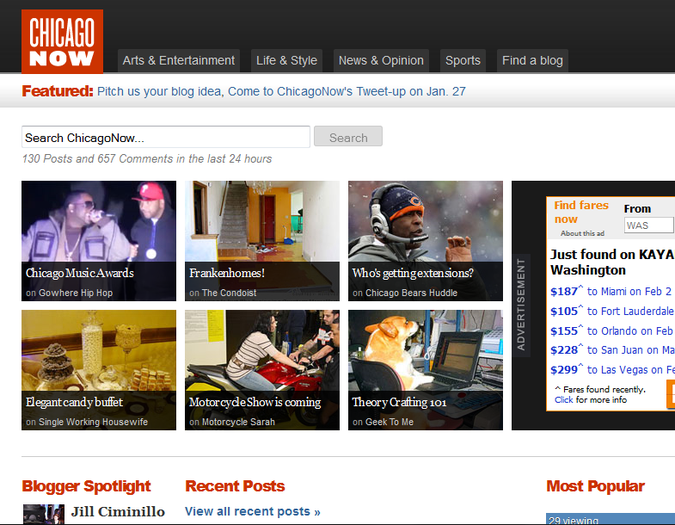The height and width of the screenshot is (525, 675).
Task: Select the $299 to Las Vegas fare
Action: click(x=612, y=370)
